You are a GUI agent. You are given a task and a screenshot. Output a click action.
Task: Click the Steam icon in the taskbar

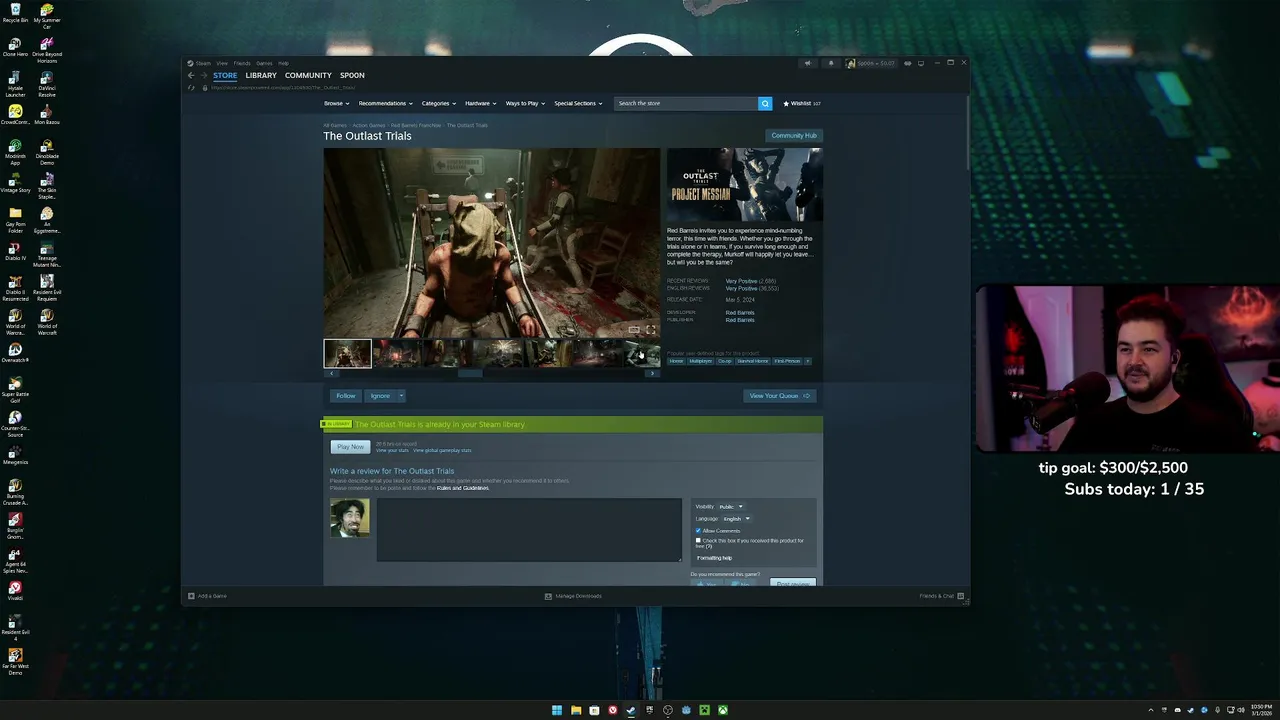point(631,710)
